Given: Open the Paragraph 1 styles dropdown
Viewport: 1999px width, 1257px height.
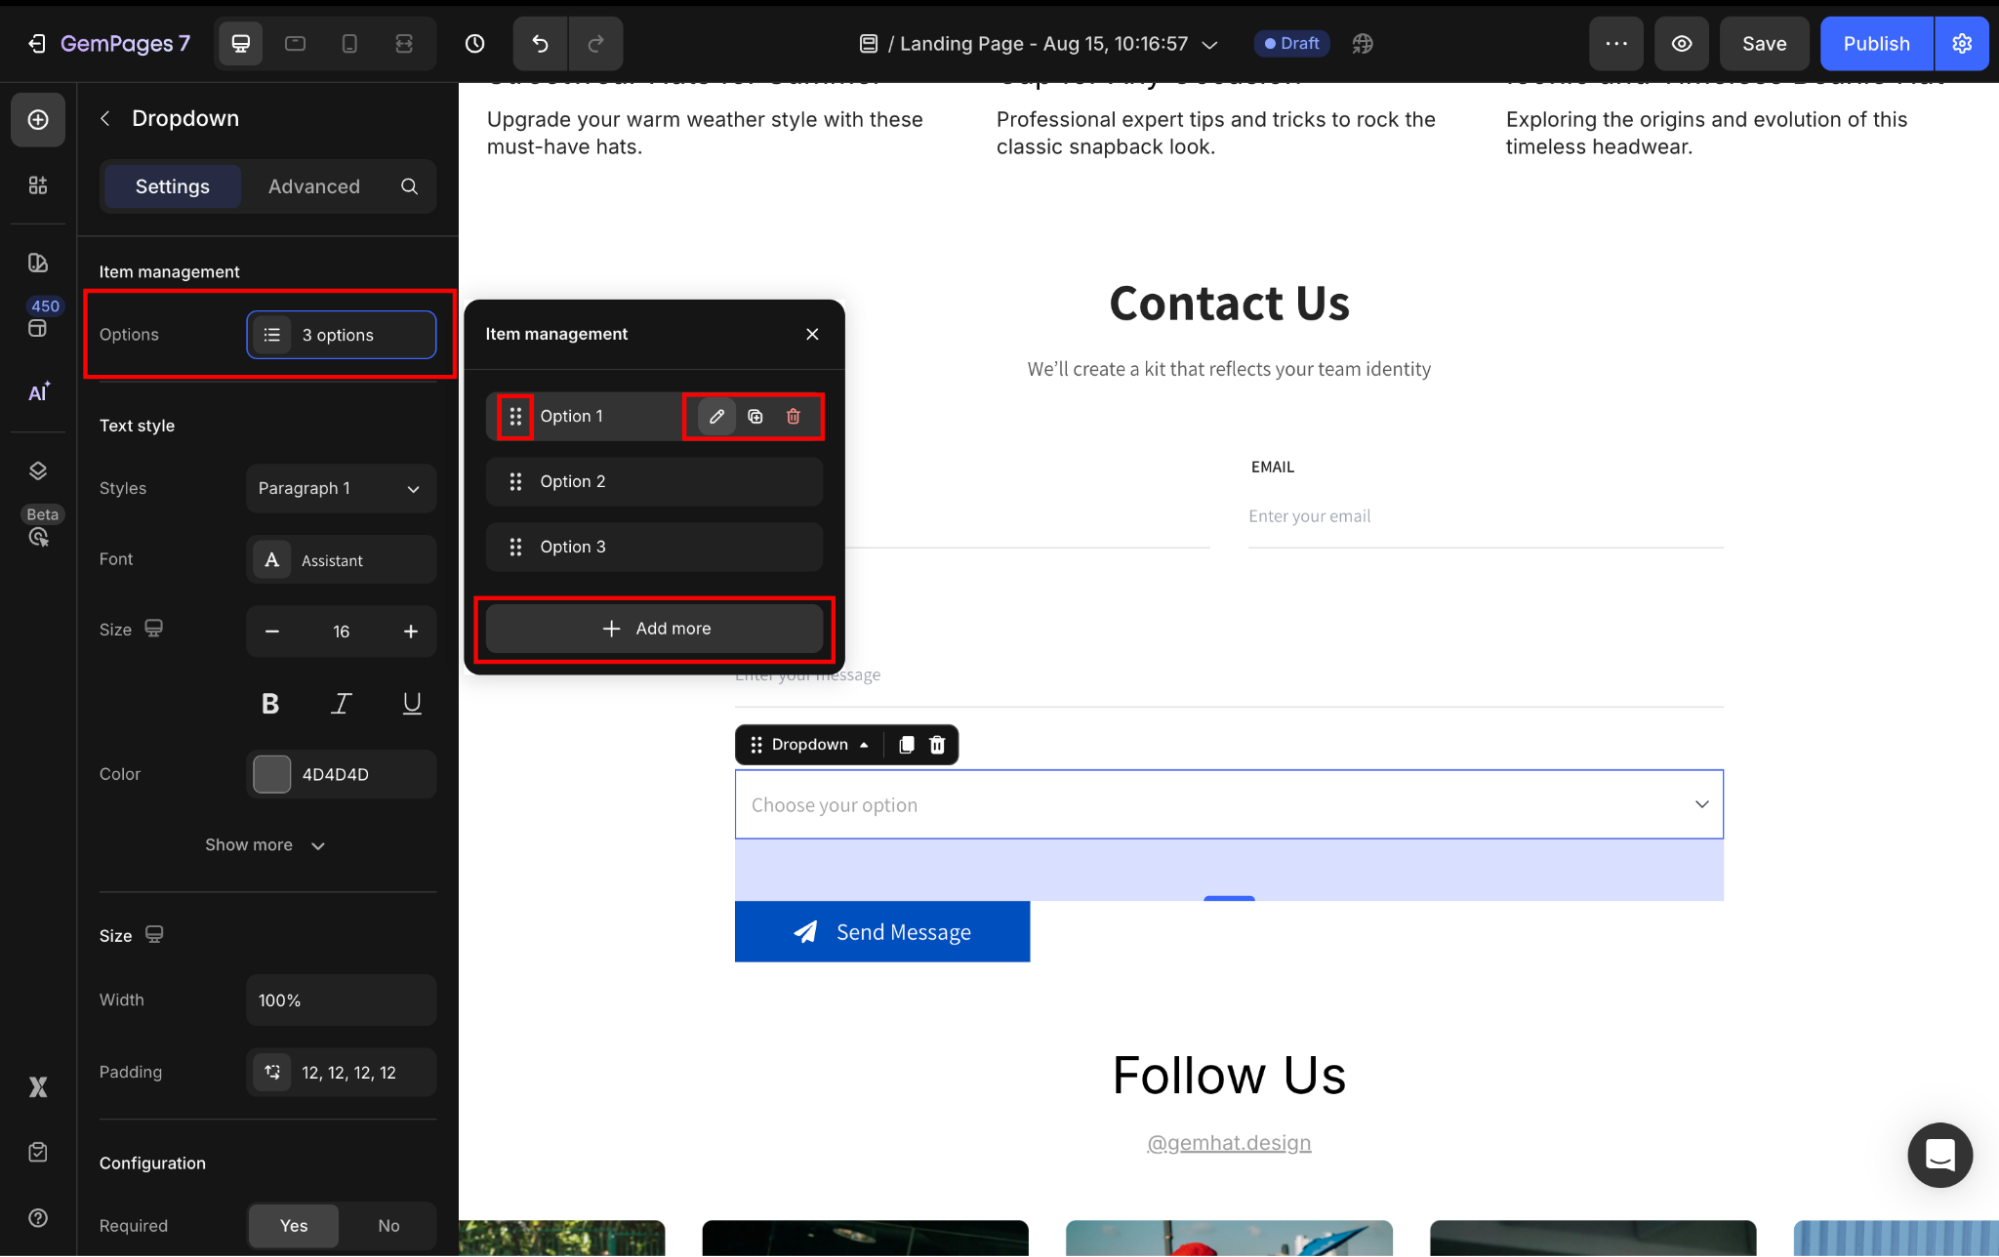Looking at the screenshot, I should tap(340, 488).
